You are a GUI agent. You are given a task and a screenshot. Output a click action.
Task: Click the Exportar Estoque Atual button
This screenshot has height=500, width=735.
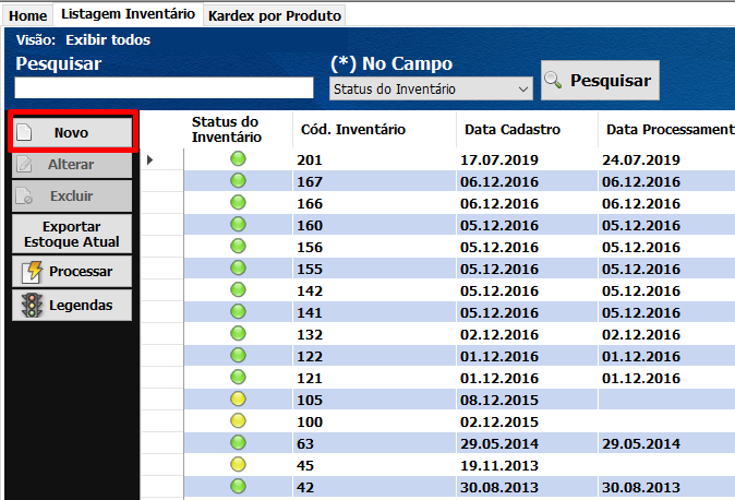[x=71, y=234]
